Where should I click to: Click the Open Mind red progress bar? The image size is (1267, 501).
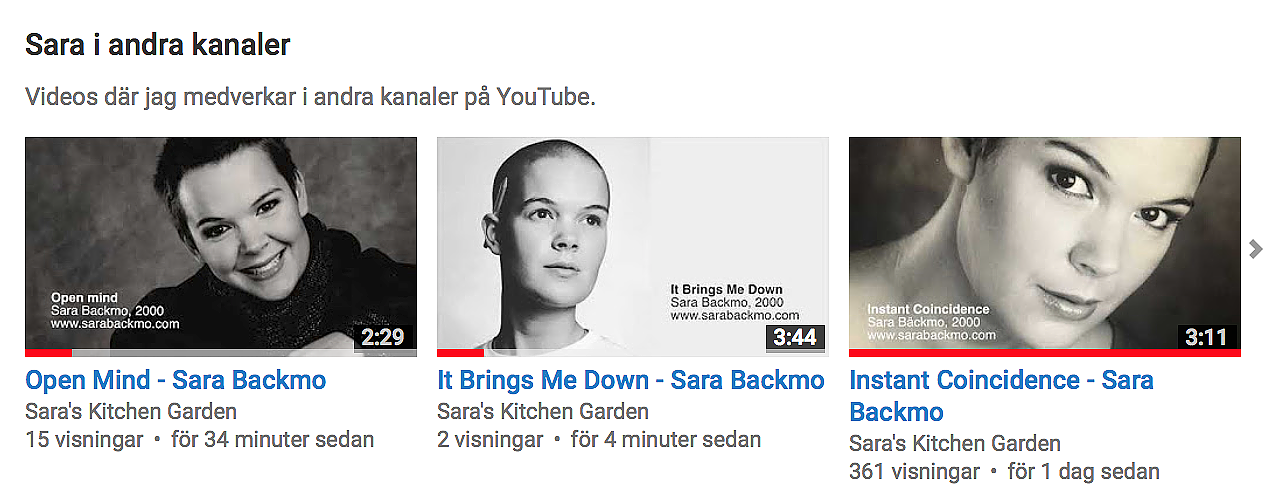(x=48, y=353)
